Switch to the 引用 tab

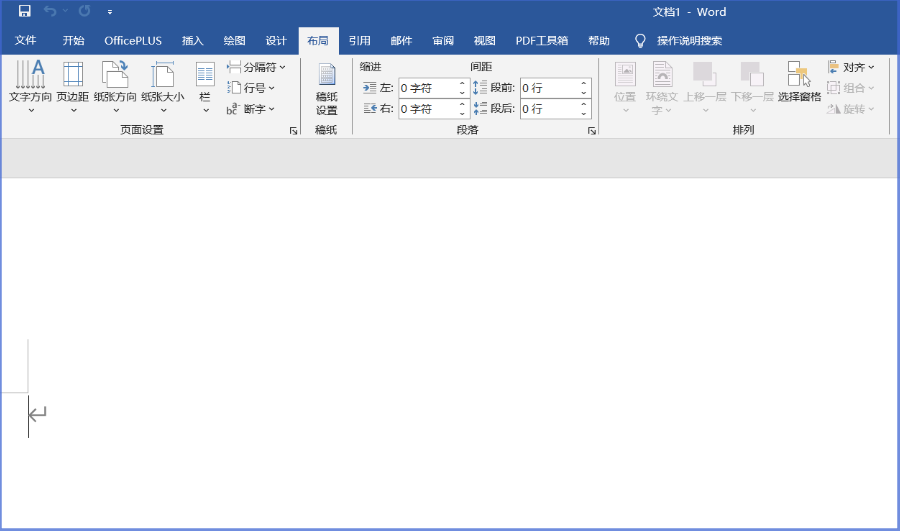(x=359, y=41)
